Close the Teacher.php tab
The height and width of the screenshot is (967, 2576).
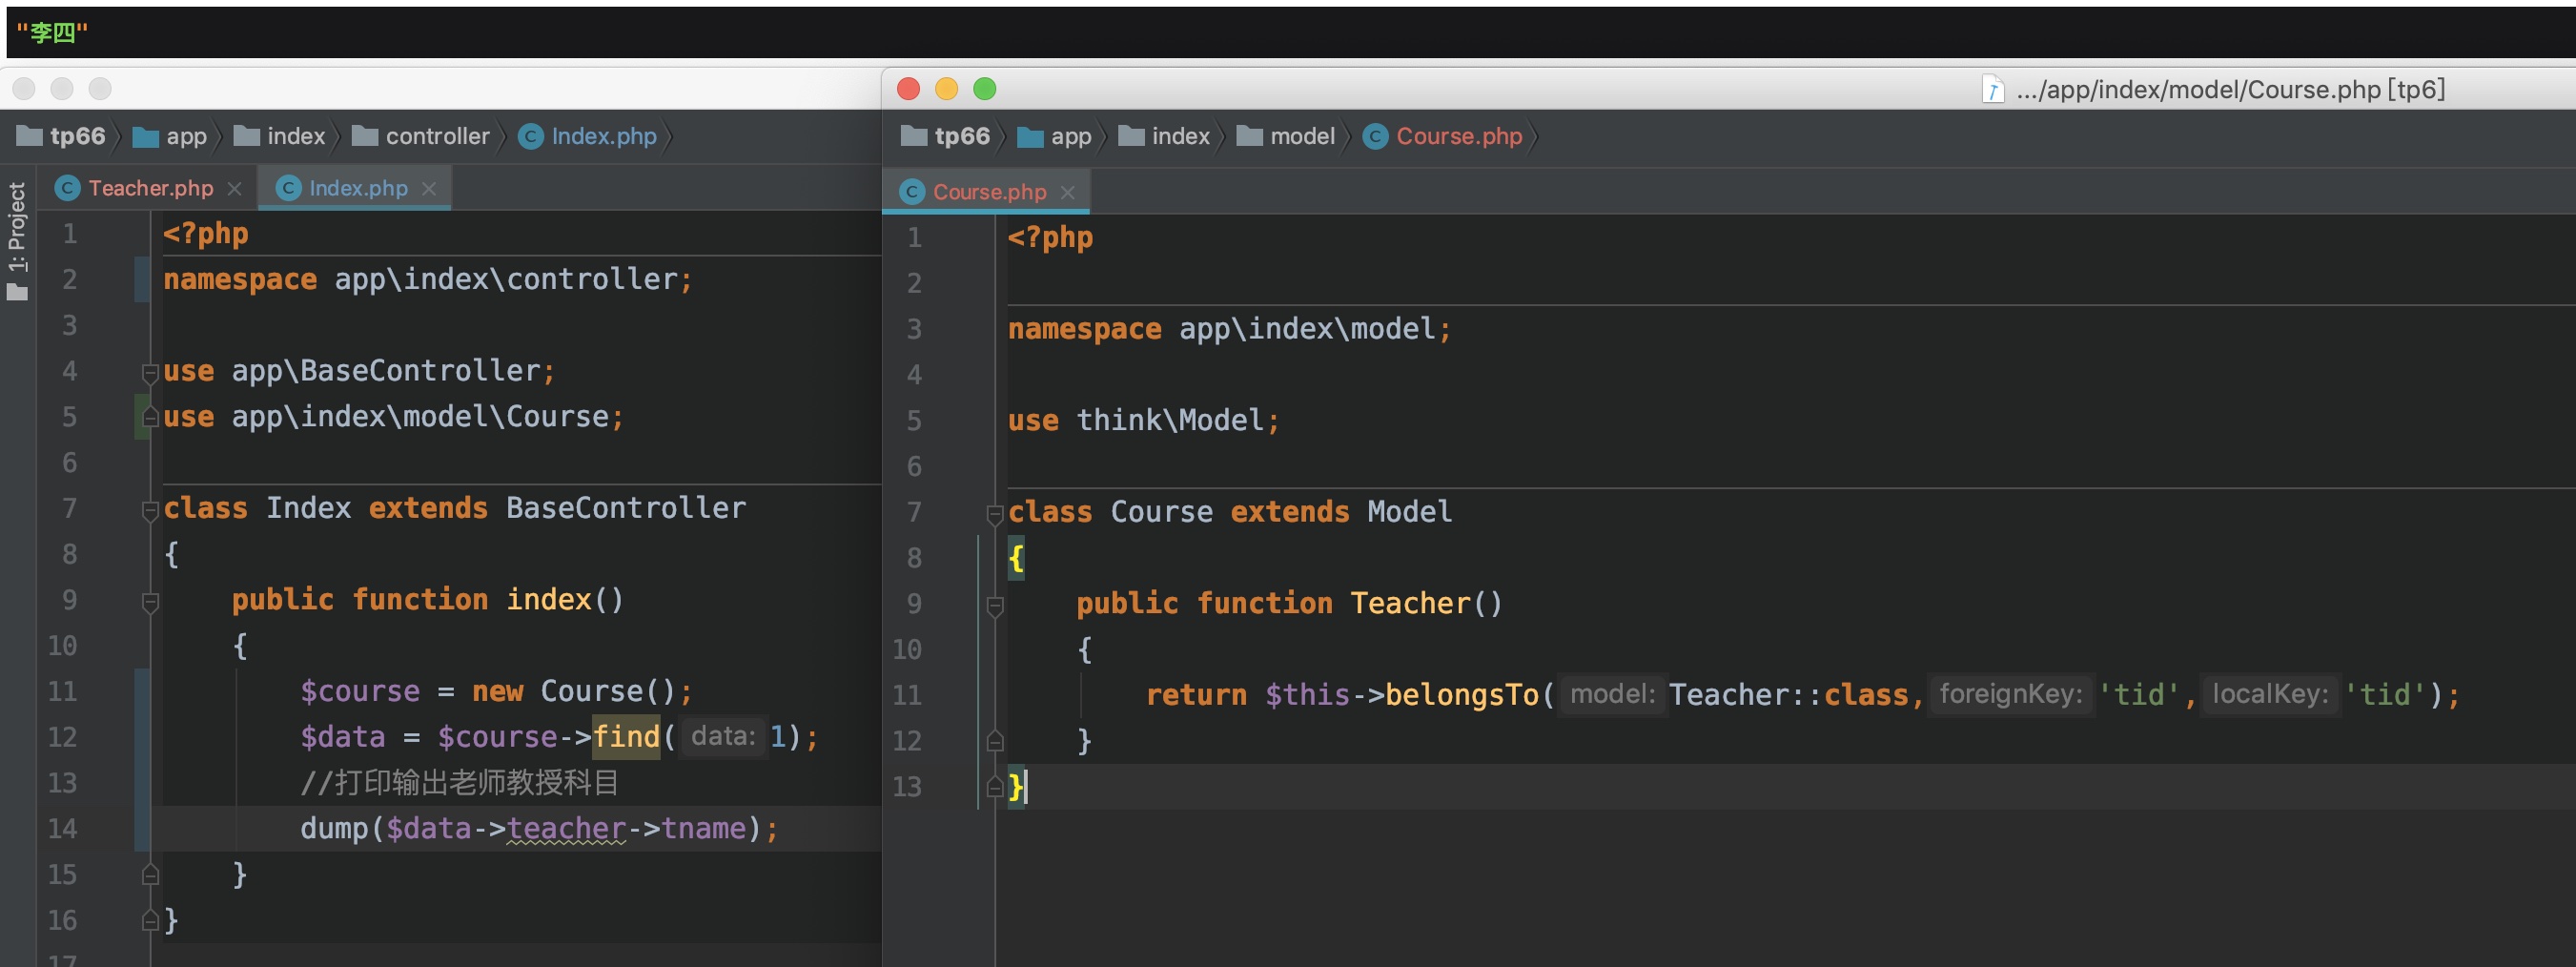tap(235, 189)
